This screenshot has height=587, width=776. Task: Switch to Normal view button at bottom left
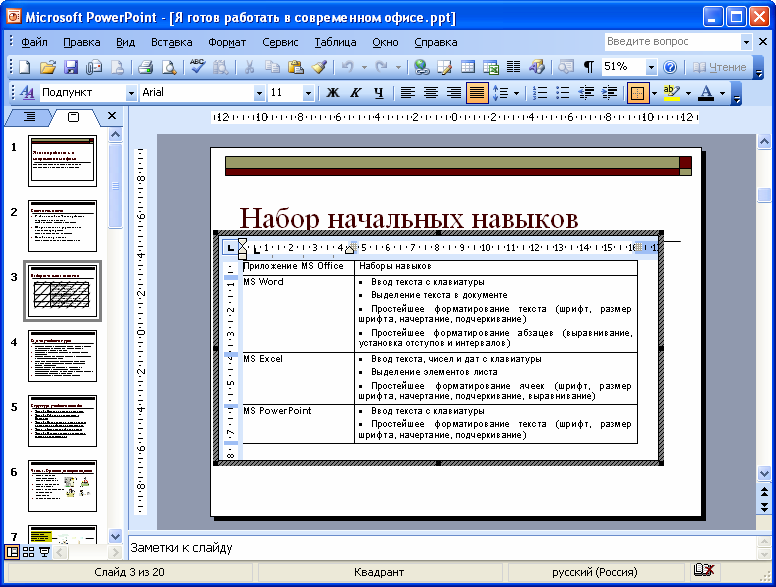click(x=12, y=552)
